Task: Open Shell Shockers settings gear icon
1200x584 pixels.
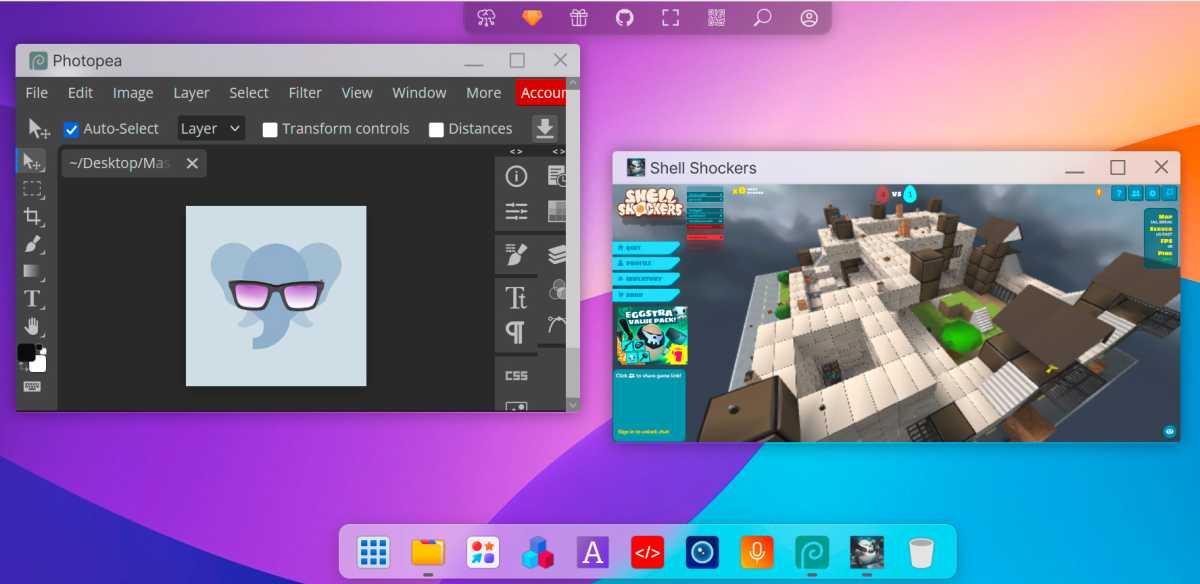Action: [1152, 193]
